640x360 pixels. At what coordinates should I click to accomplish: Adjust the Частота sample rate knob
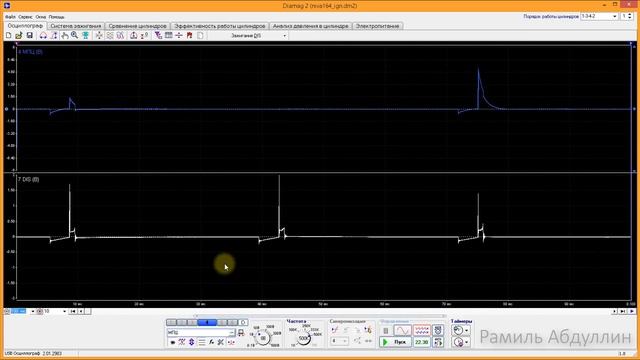click(303, 338)
